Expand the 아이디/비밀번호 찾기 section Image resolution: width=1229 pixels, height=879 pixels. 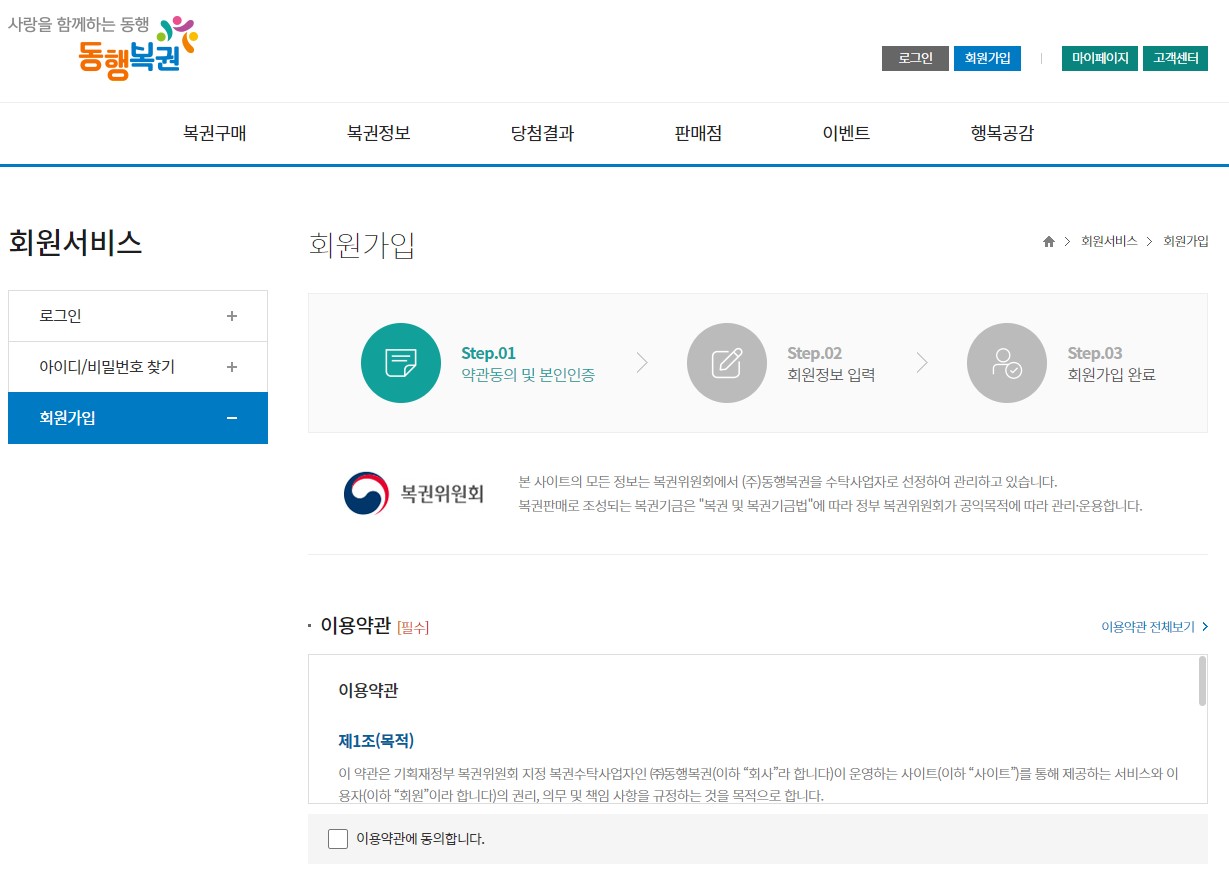point(137,366)
